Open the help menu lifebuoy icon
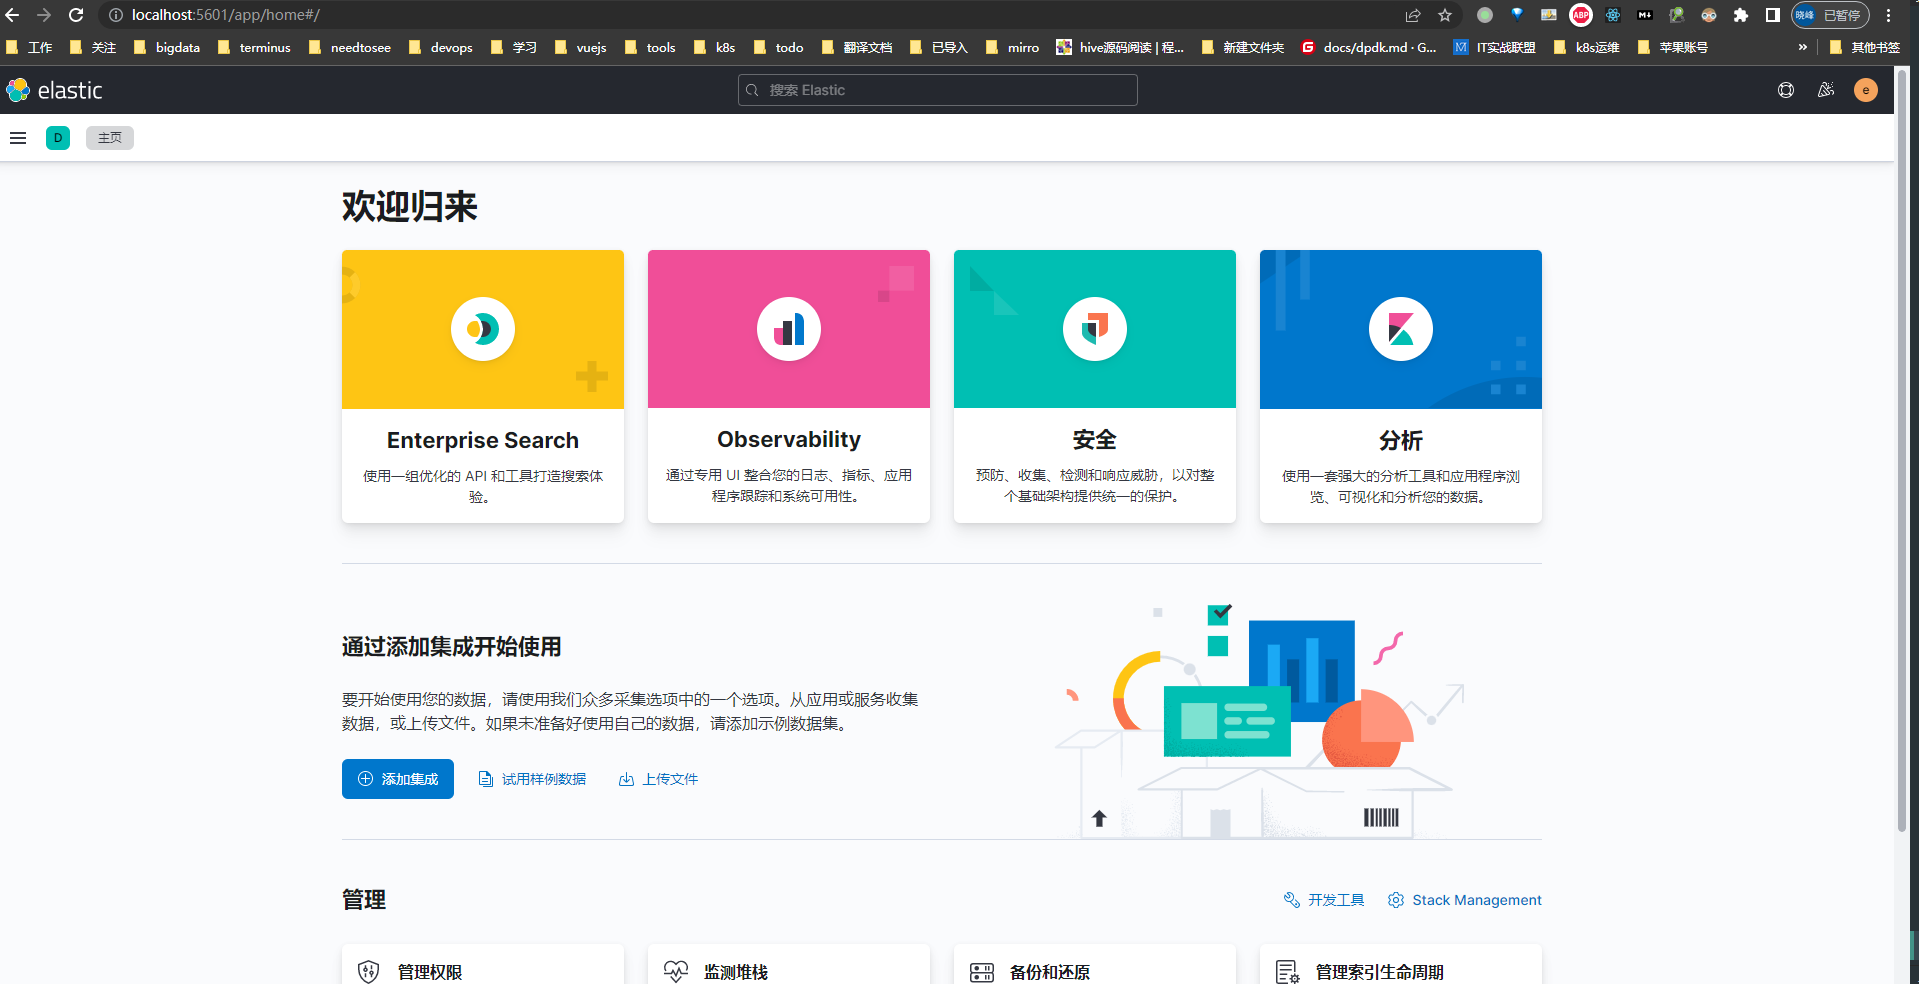 [1786, 90]
